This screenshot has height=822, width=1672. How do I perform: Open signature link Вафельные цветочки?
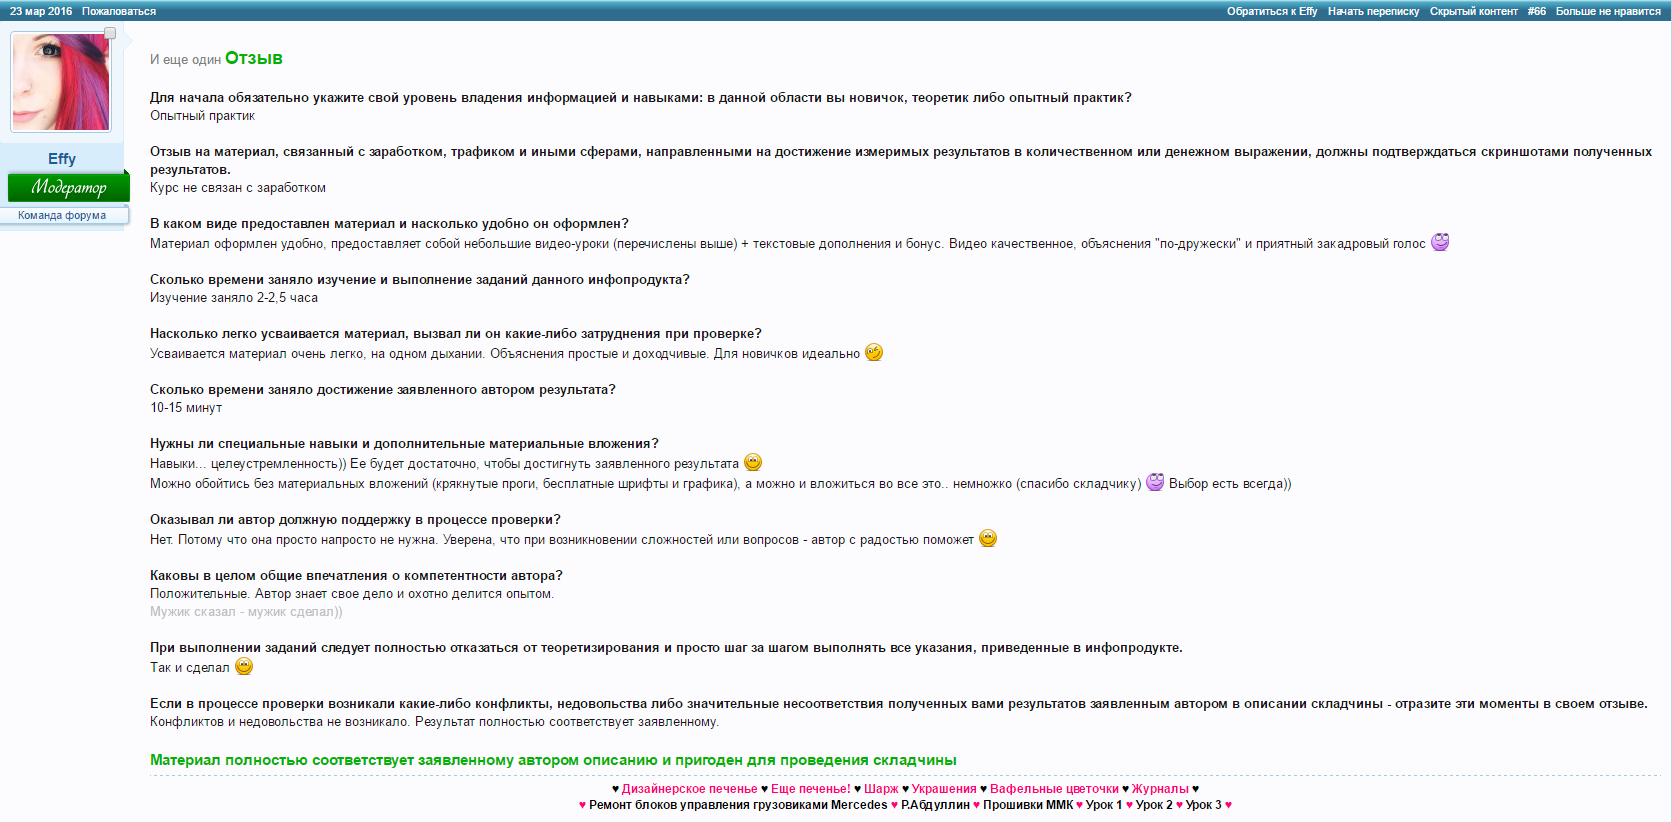tap(1054, 789)
